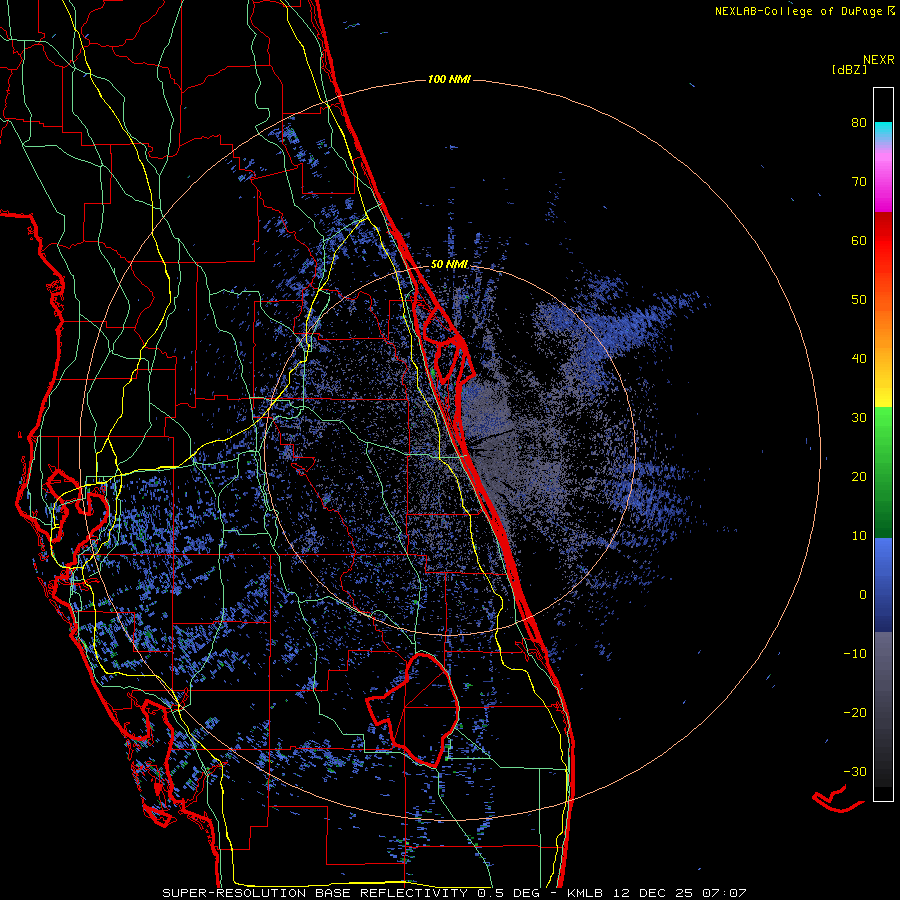Viewport: 900px width, 900px height.
Task: Click the NEXR label above the color scale
Action: click(x=878, y=60)
